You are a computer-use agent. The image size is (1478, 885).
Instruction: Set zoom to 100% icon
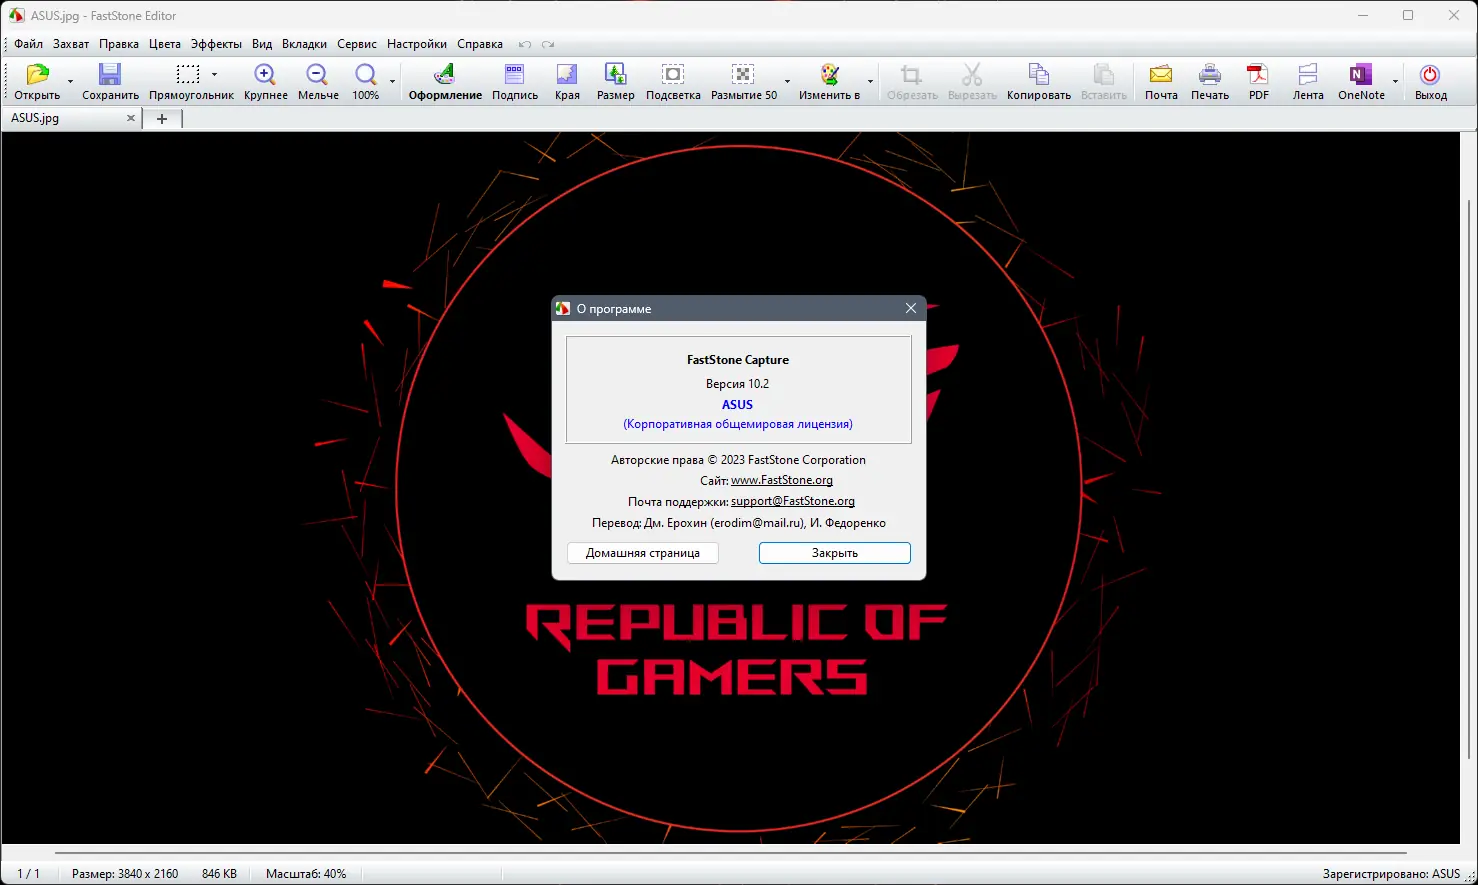tap(365, 75)
